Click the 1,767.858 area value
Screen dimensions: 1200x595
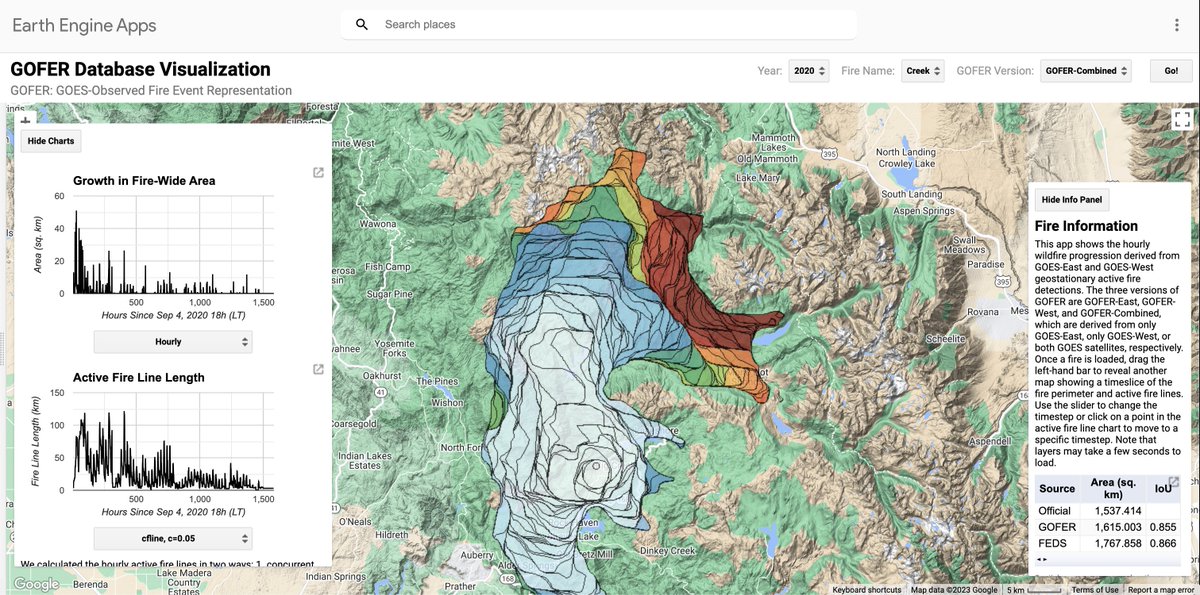pos(1116,543)
